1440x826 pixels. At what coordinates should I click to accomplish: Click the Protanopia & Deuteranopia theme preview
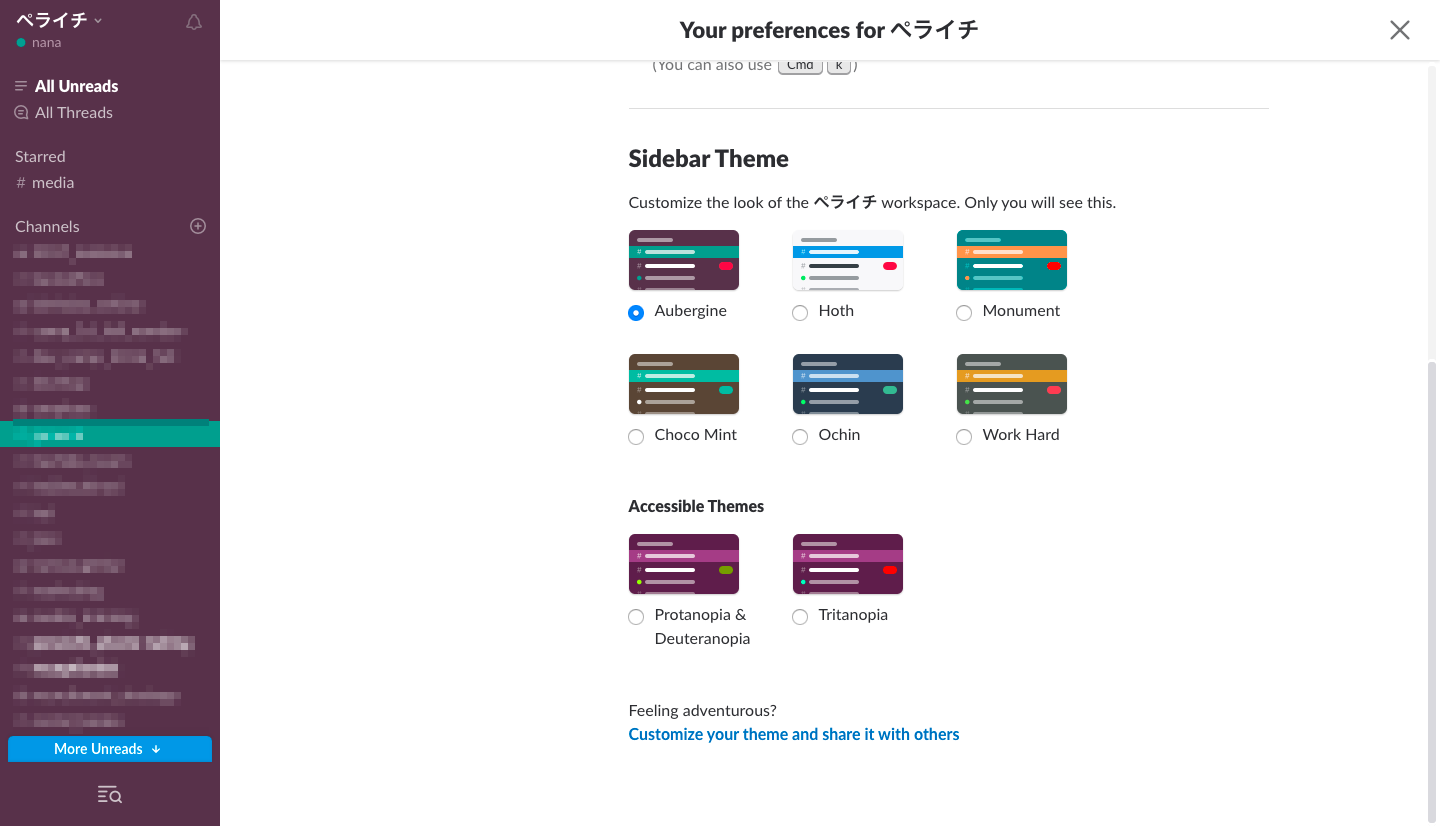click(x=684, y=564)
